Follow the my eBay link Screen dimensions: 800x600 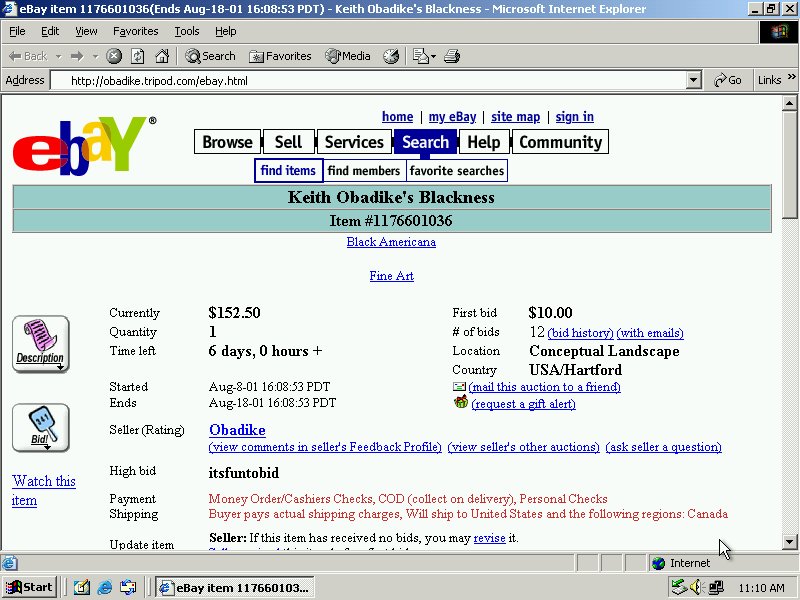453,117
